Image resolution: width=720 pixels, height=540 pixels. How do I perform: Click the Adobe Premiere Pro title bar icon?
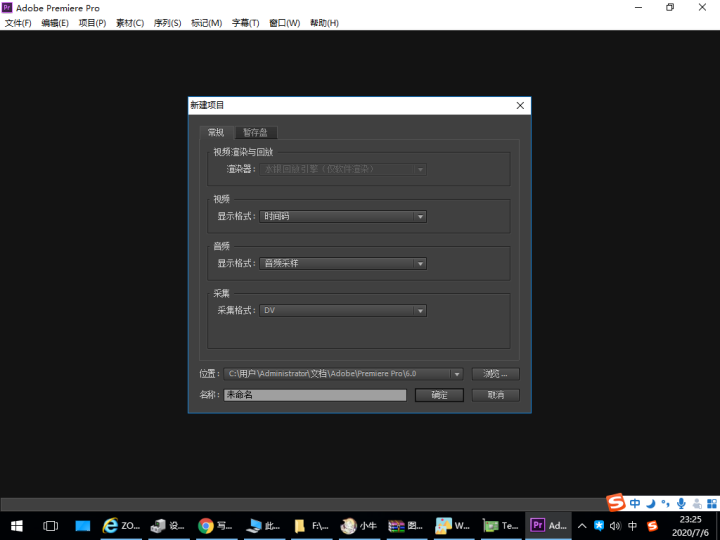tap(7, 7)
